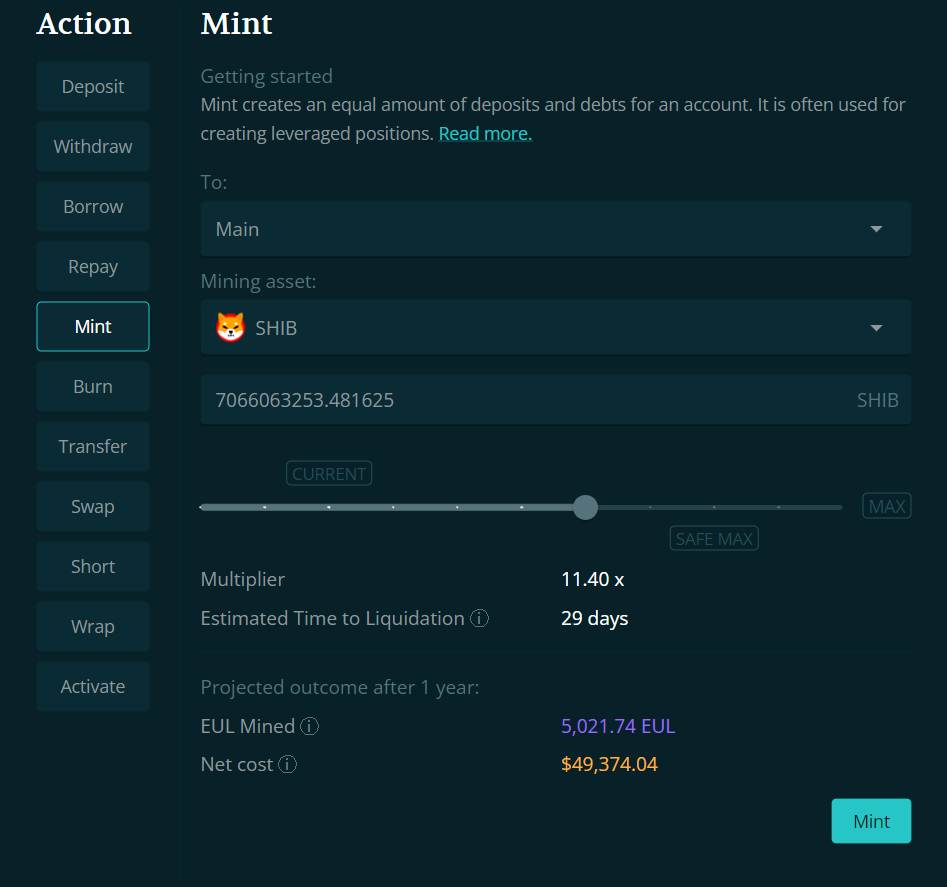Click the SHIB token icon
947x887 pixels.
pos(230,327)
